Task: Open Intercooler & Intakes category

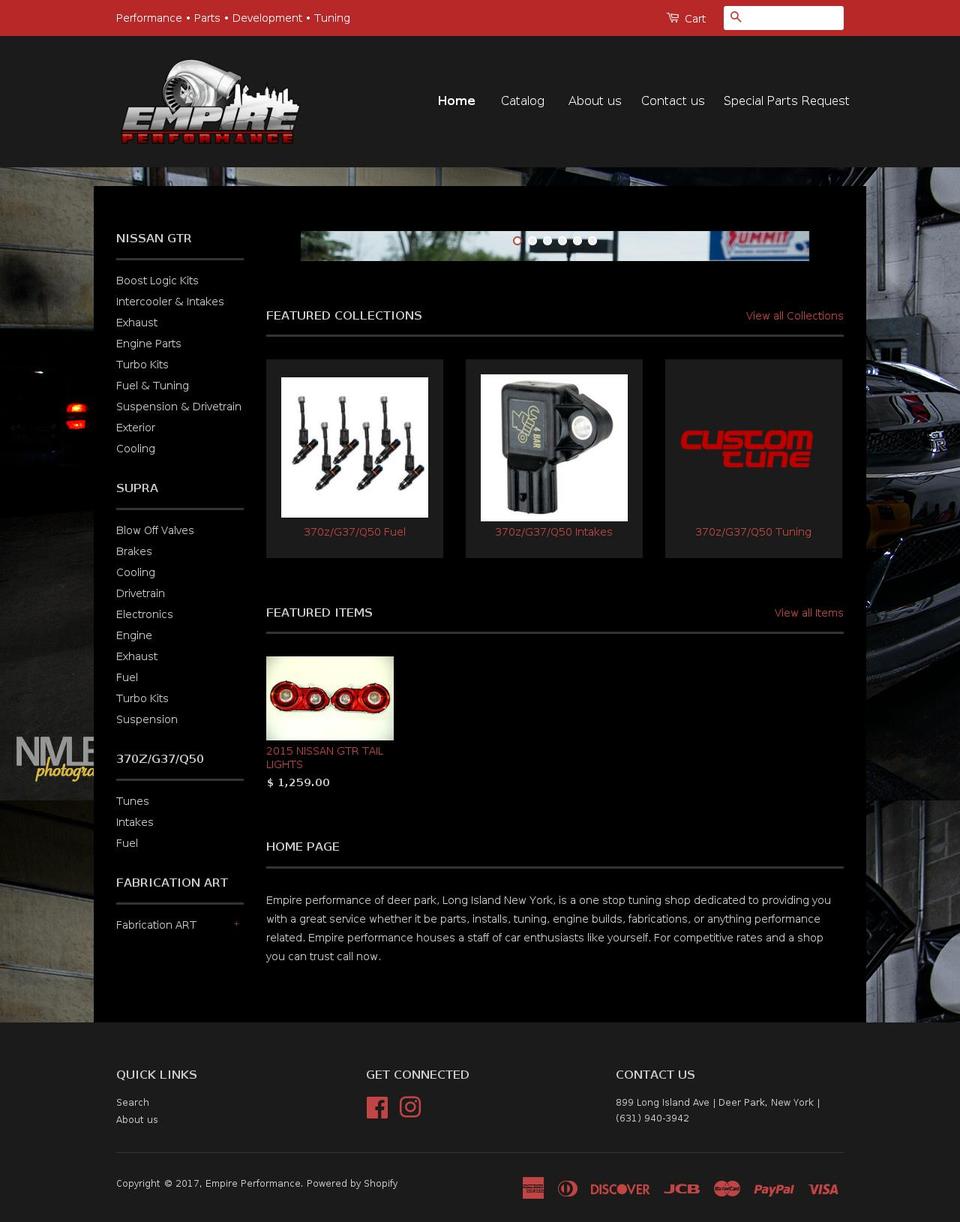Action: [170, 302]
